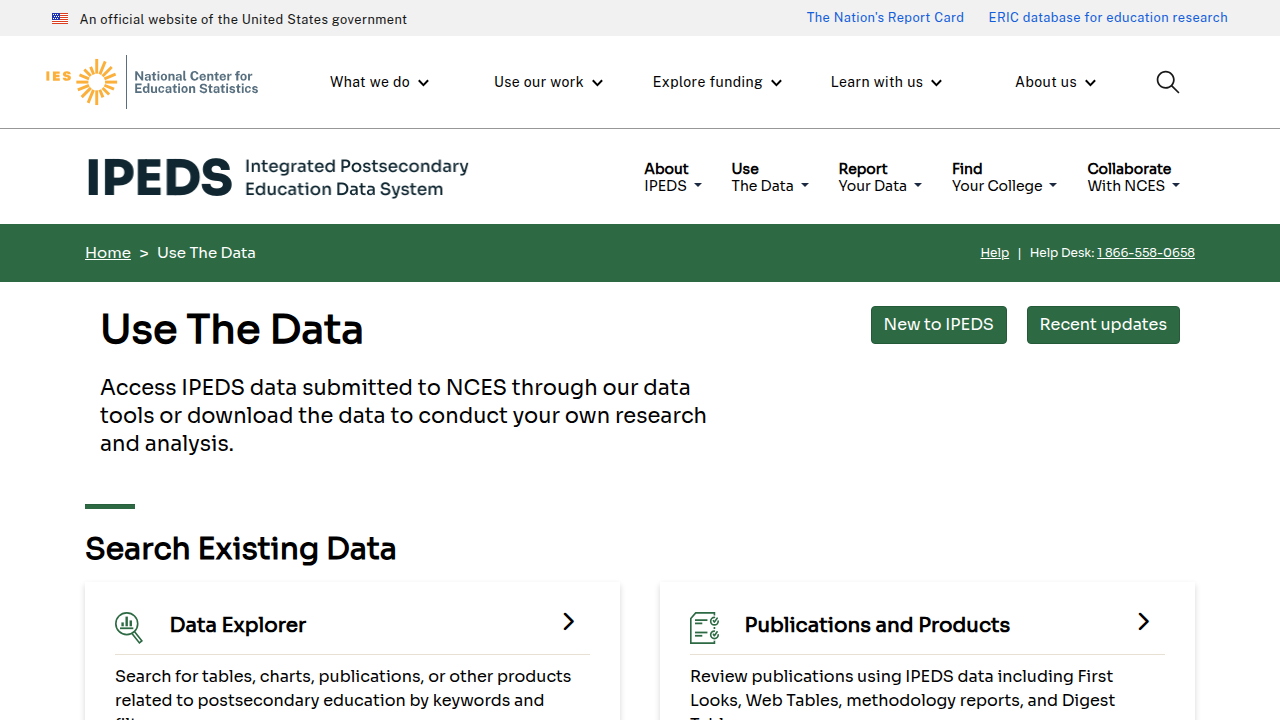
Task: Expand the What we do menu
Action: (x=379, y=82)
